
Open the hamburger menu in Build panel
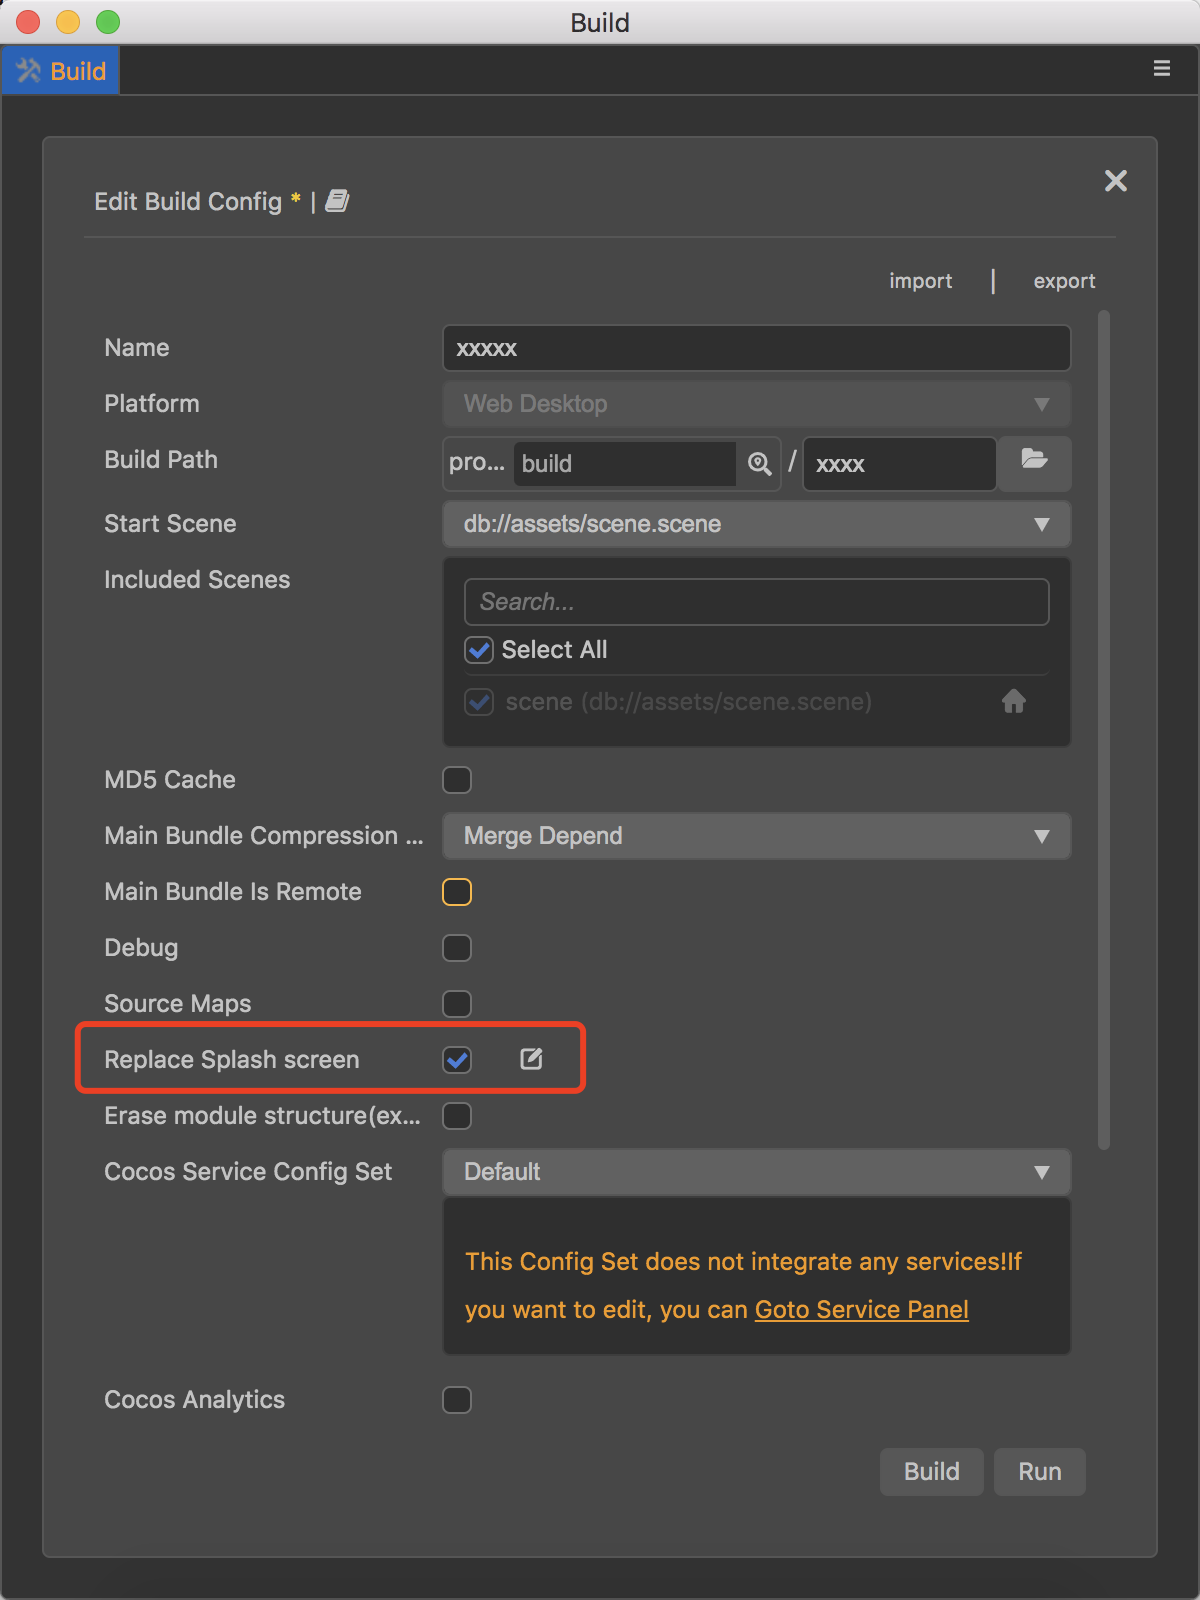[x=1162, y=69]
